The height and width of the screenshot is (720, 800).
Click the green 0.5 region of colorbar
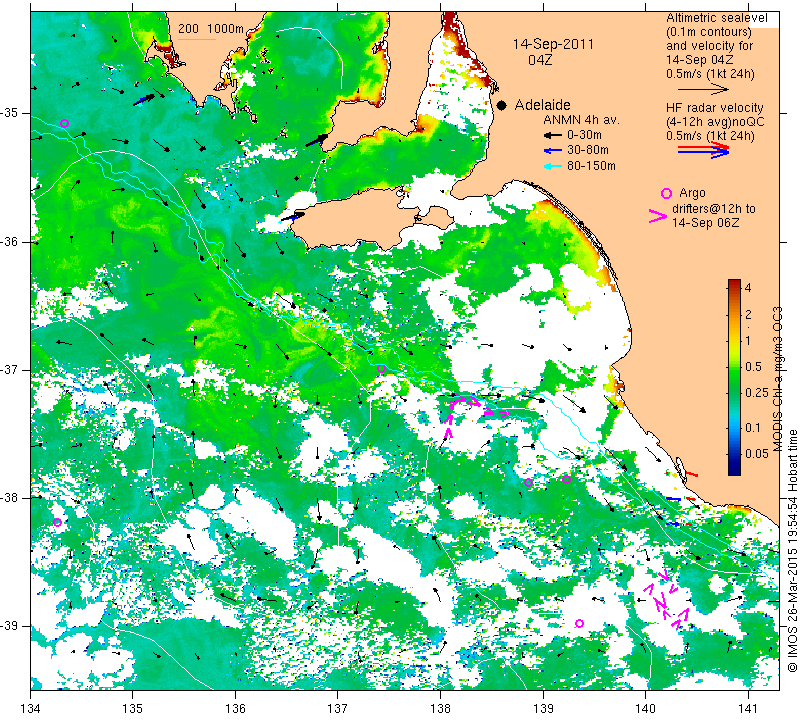[734, 366]
